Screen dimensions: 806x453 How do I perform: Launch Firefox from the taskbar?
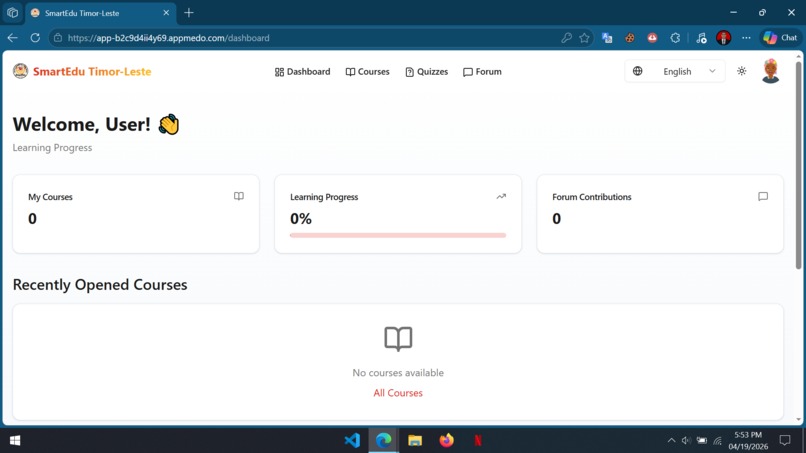pos(446,440)
